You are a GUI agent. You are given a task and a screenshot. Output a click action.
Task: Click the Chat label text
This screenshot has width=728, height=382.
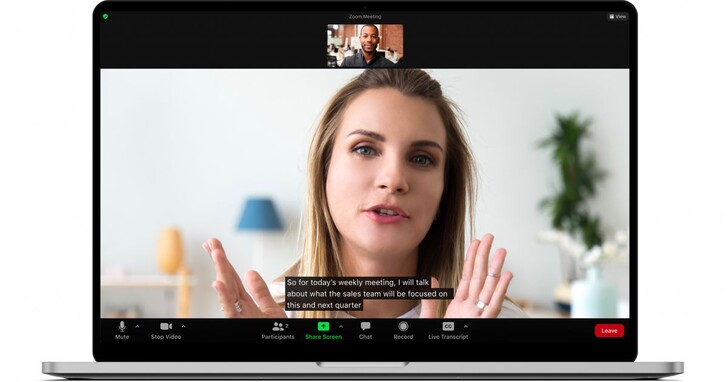[365, 337]
